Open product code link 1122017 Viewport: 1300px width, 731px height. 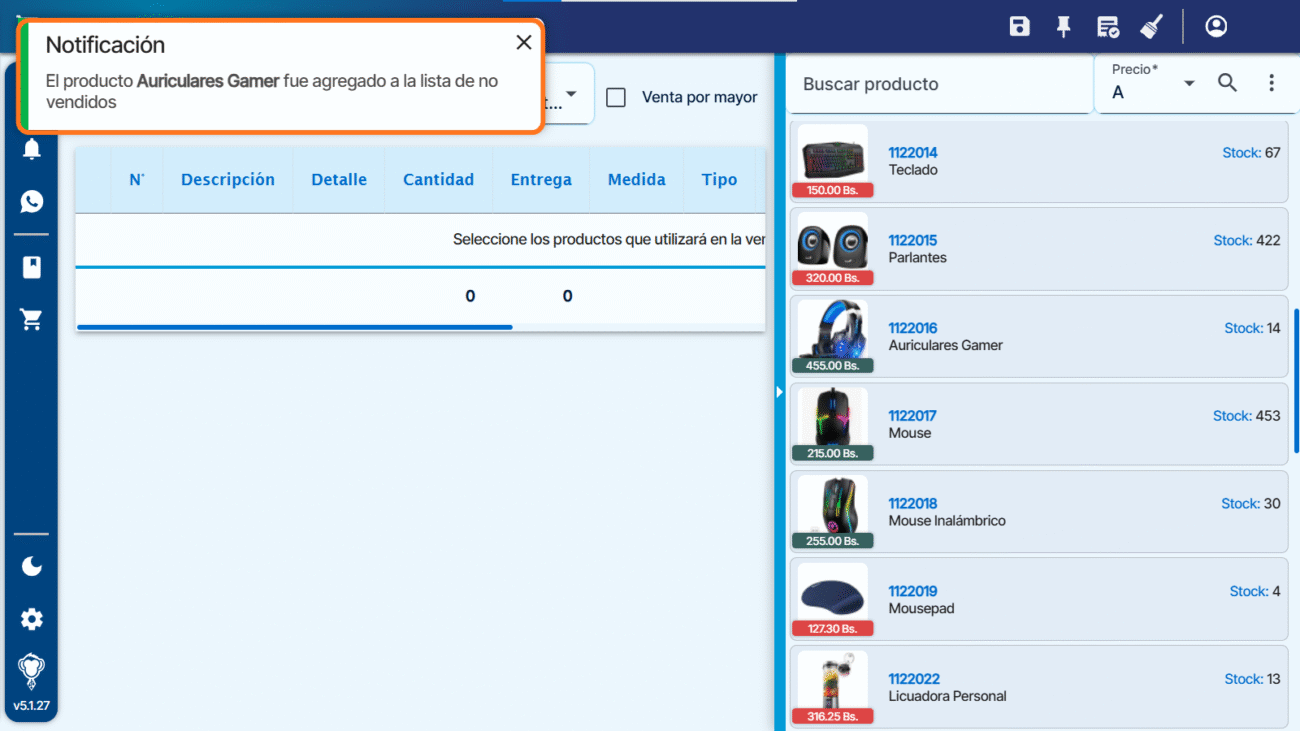912,416
